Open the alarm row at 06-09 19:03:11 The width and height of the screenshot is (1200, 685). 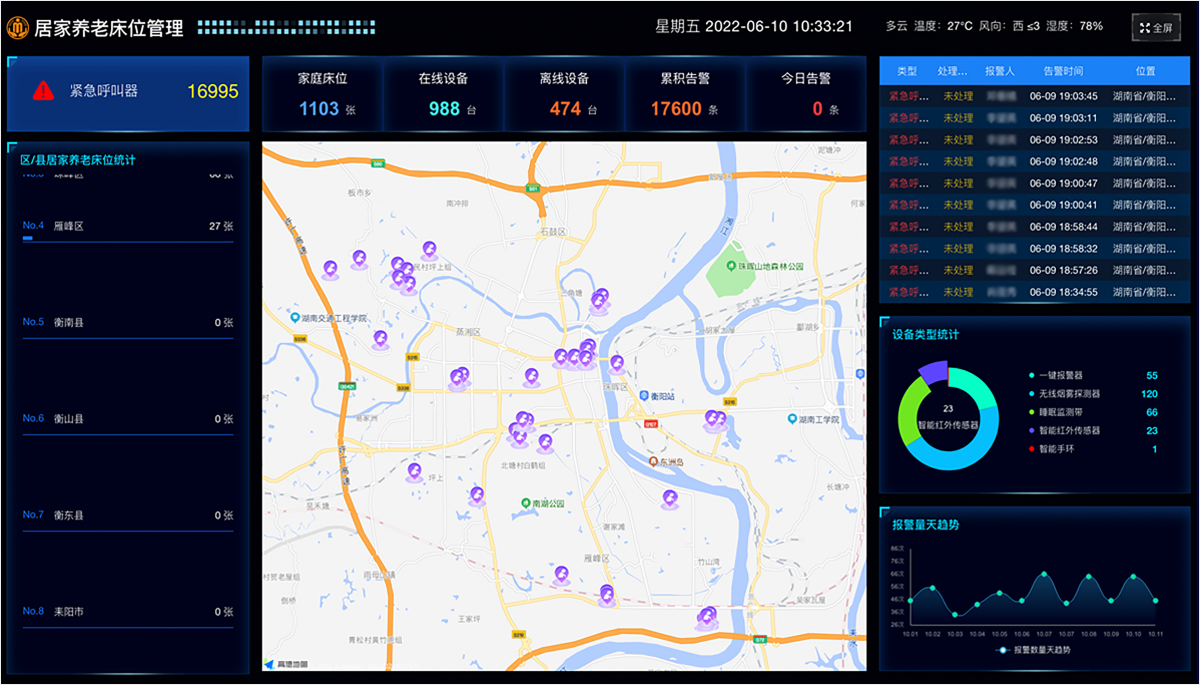point(1035,118)
